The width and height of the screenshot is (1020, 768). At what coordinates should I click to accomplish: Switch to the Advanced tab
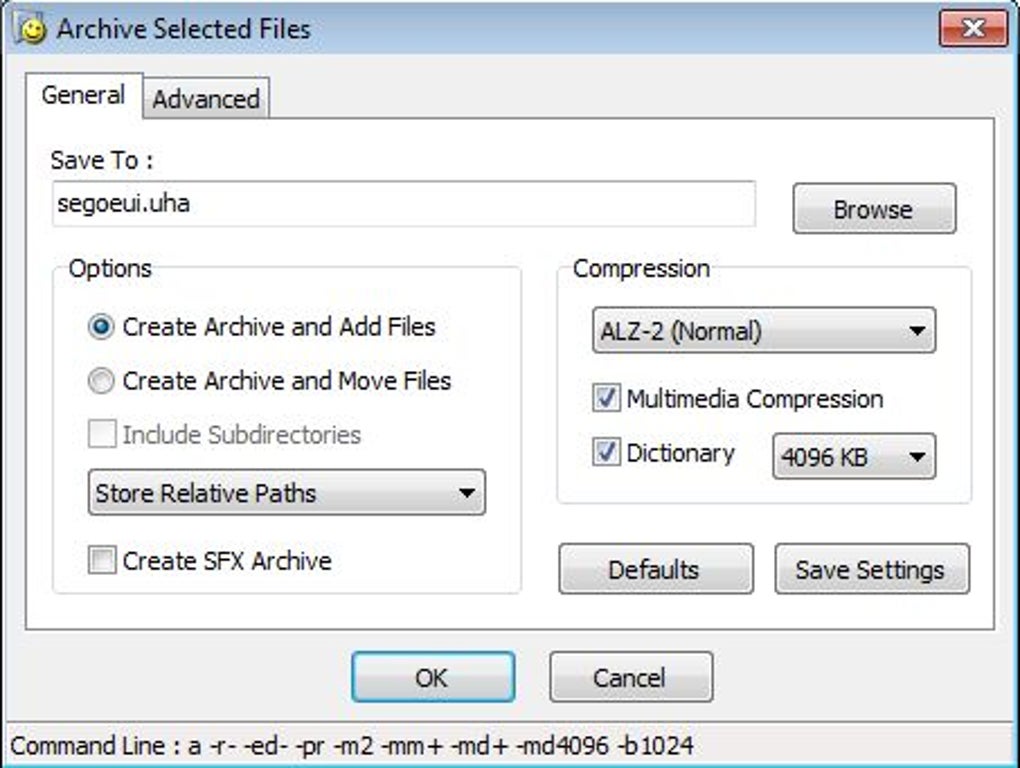pos(206,99)
